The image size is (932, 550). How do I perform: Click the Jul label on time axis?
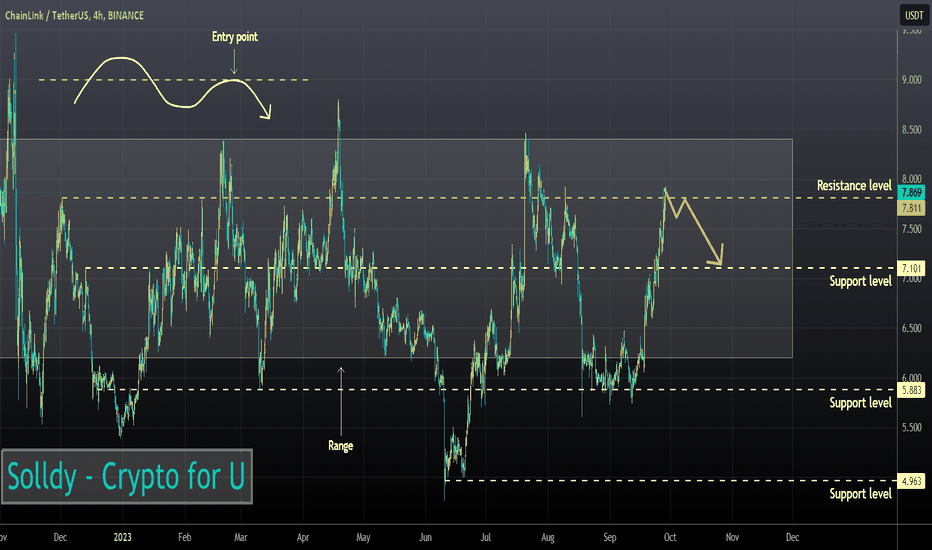486,538
